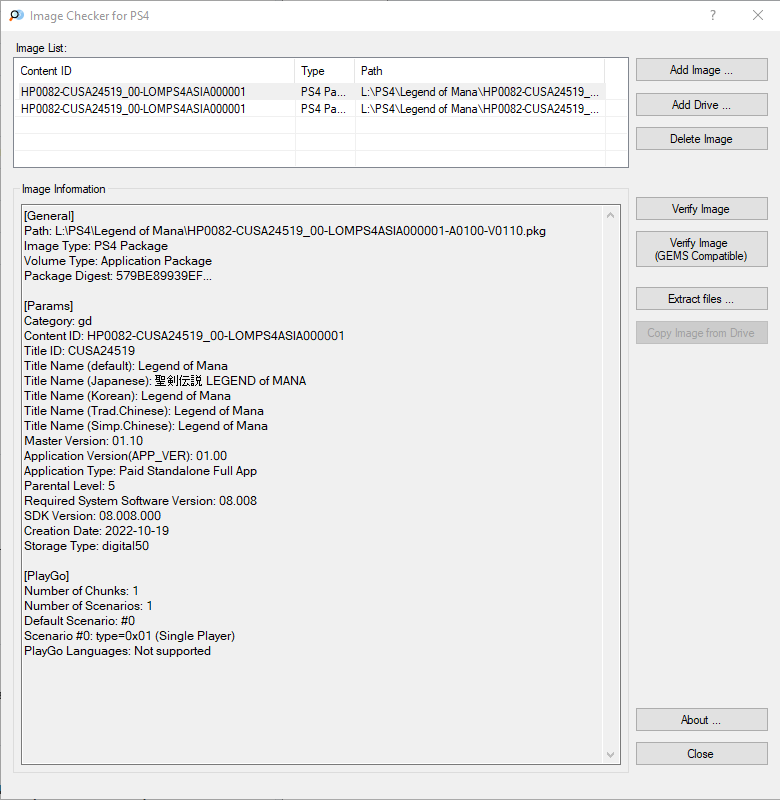
Task: Click the Add Image button
Action: coord(701,70)
